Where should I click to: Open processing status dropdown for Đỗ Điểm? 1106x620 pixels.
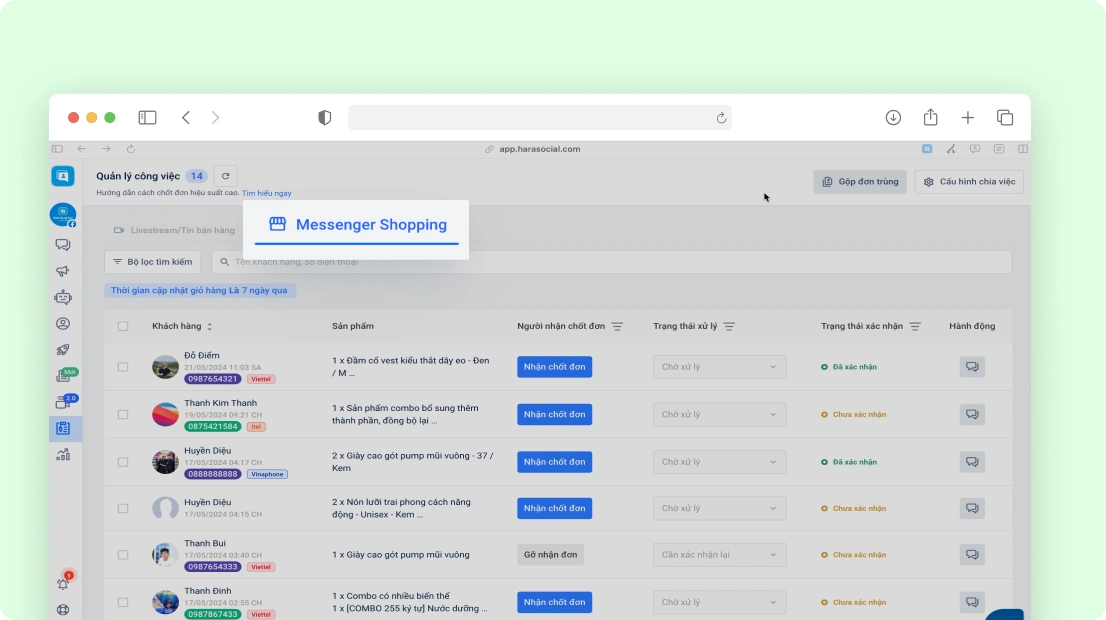[x=719, y=367]
